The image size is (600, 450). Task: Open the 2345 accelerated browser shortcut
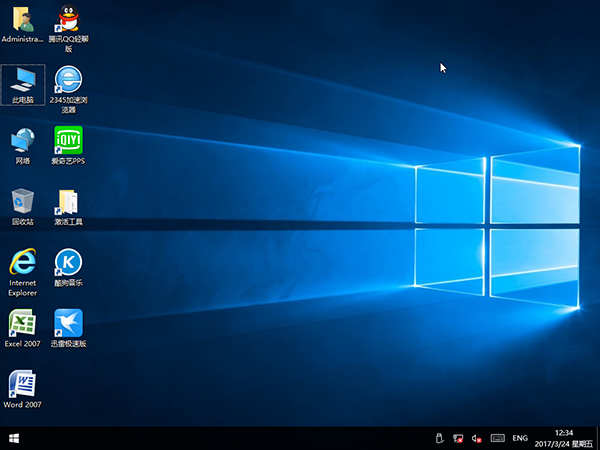click(68, 80)
